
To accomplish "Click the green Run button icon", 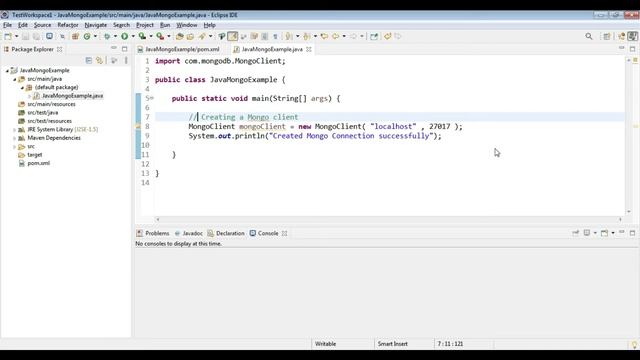I will coord(124,36).
